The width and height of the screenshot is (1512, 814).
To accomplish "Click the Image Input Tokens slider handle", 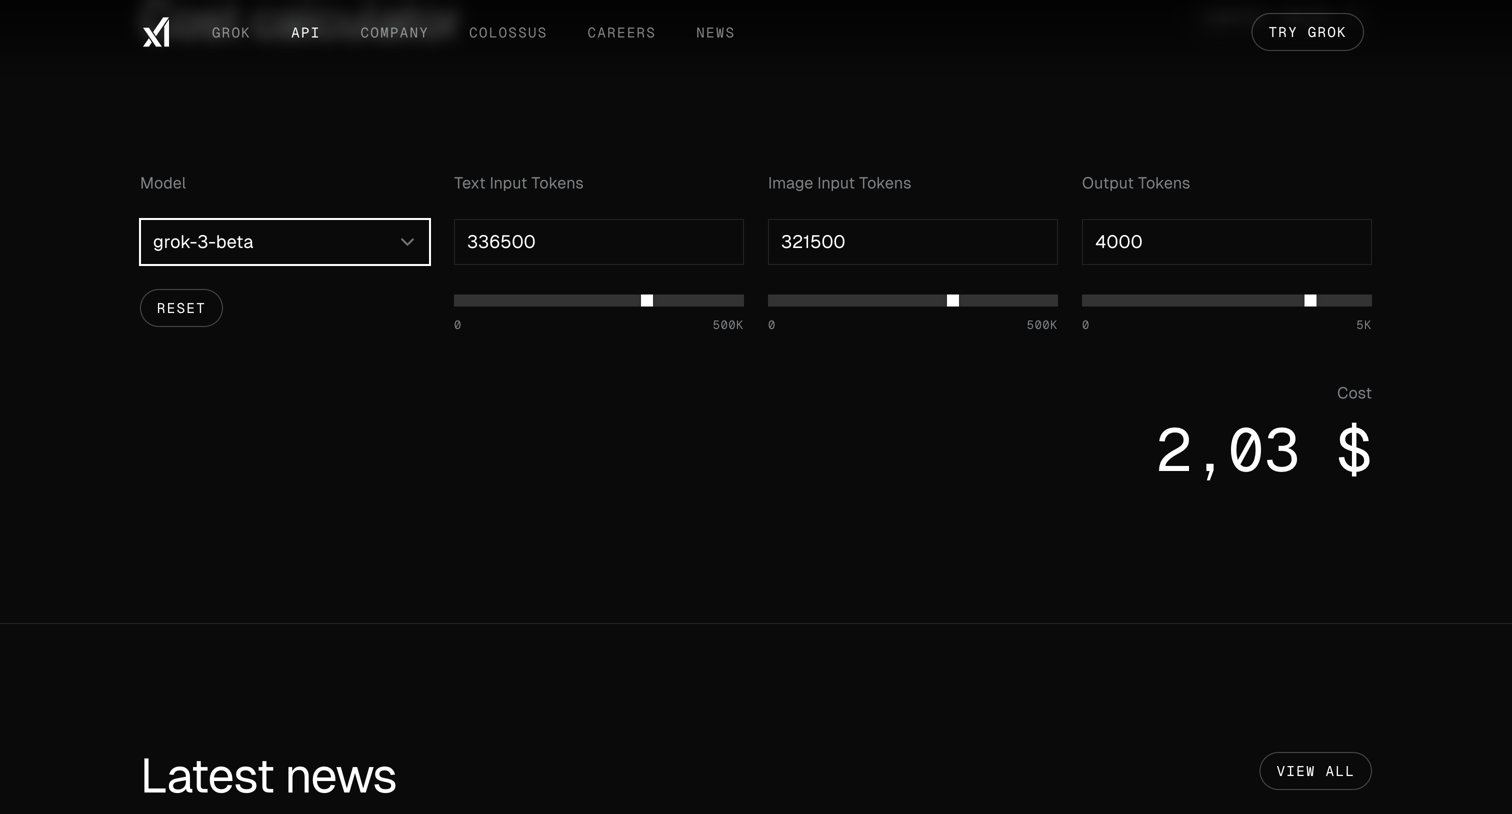I will point(953,301).
